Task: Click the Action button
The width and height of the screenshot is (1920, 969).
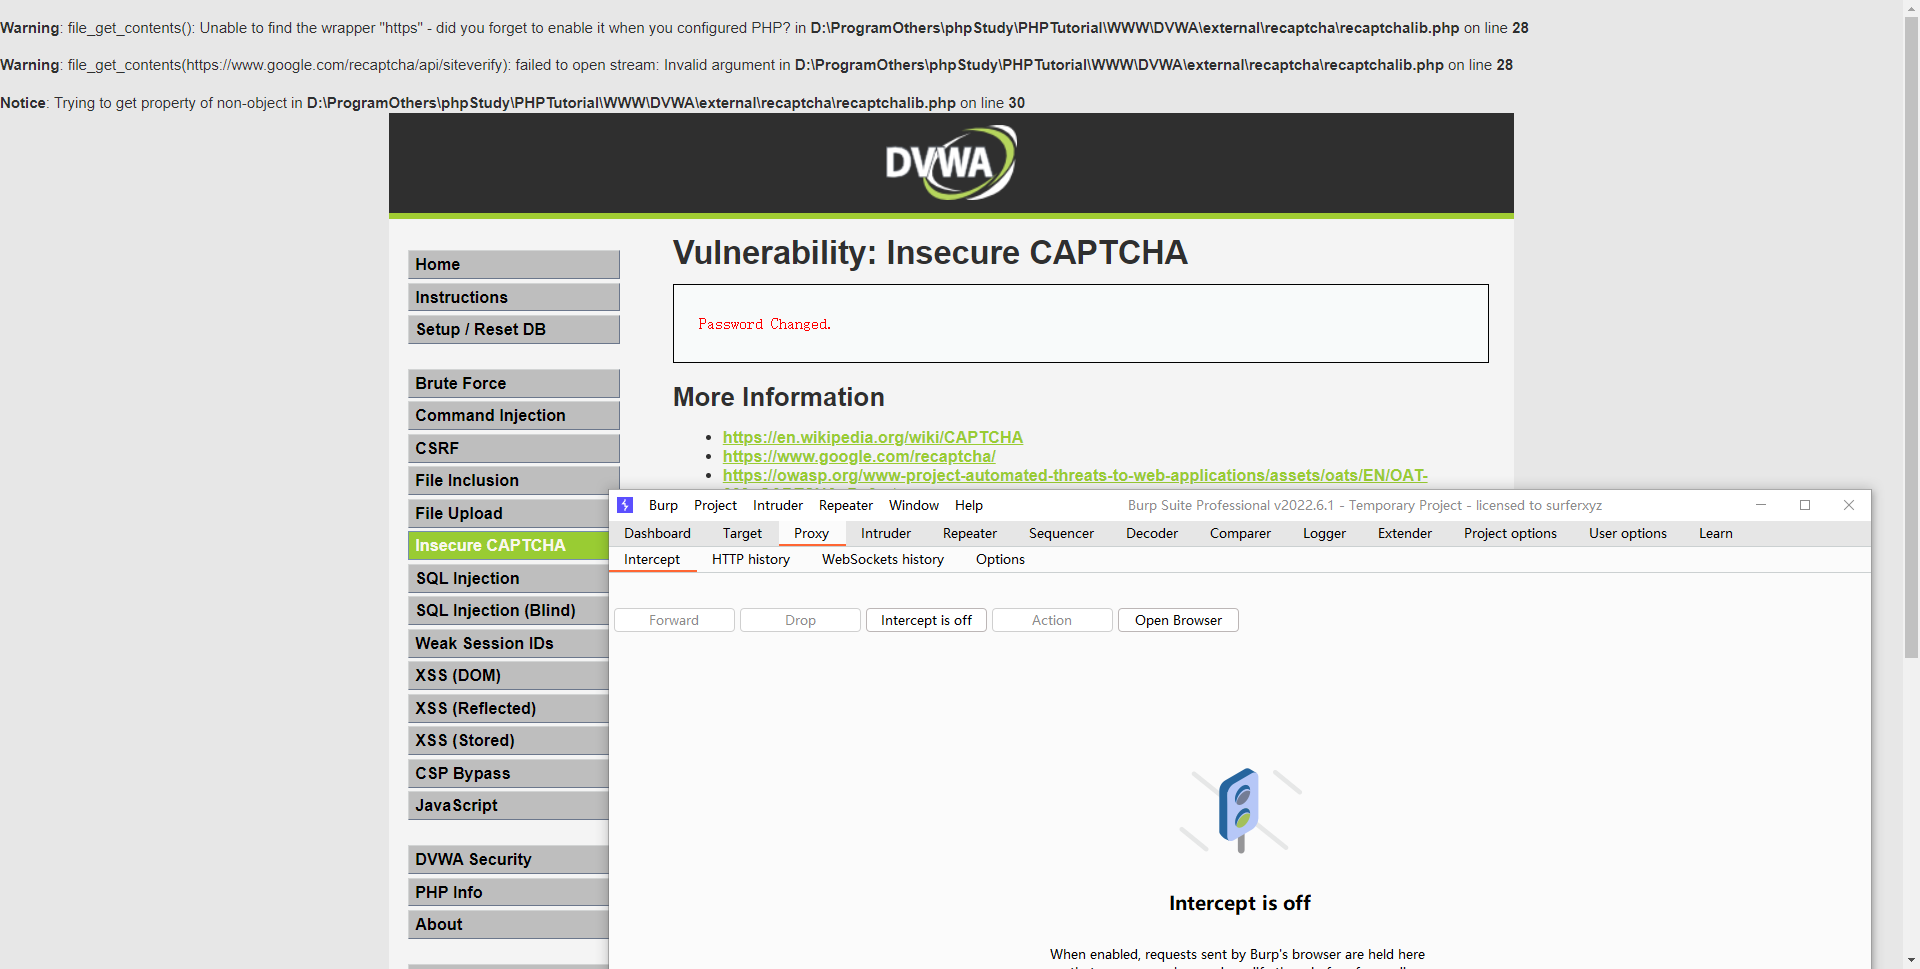Action: (x=1052, y=620)
